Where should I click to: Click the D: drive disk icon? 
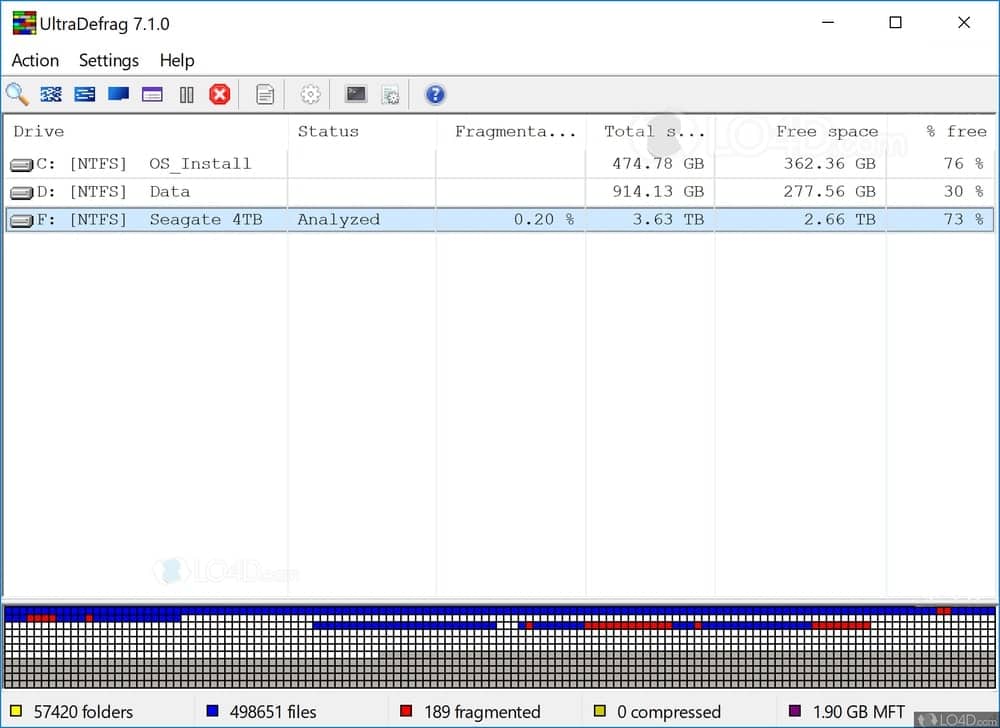pos(21,193)
